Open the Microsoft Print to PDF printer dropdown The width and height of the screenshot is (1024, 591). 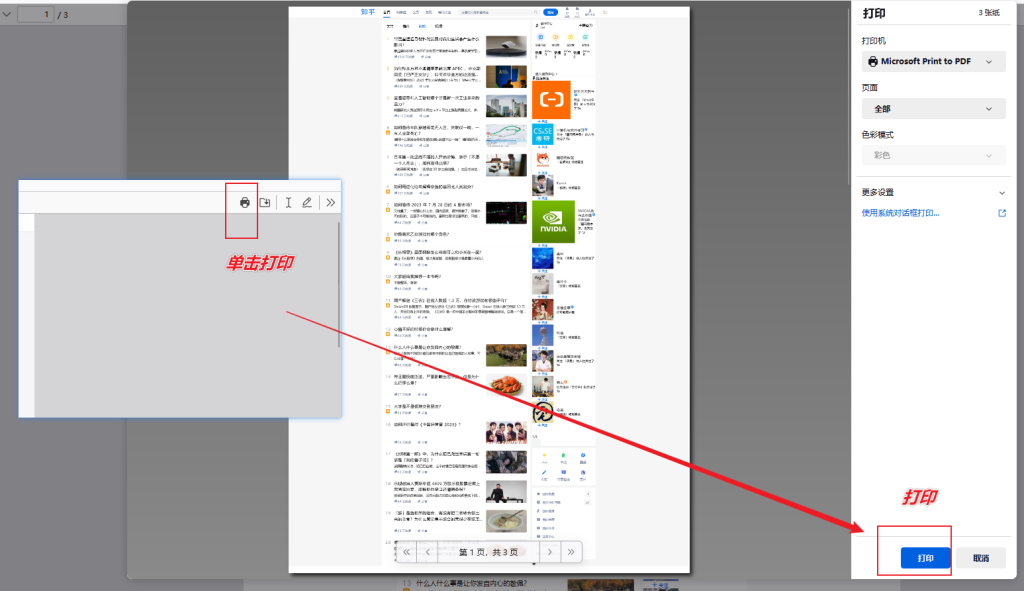[933, 62]
